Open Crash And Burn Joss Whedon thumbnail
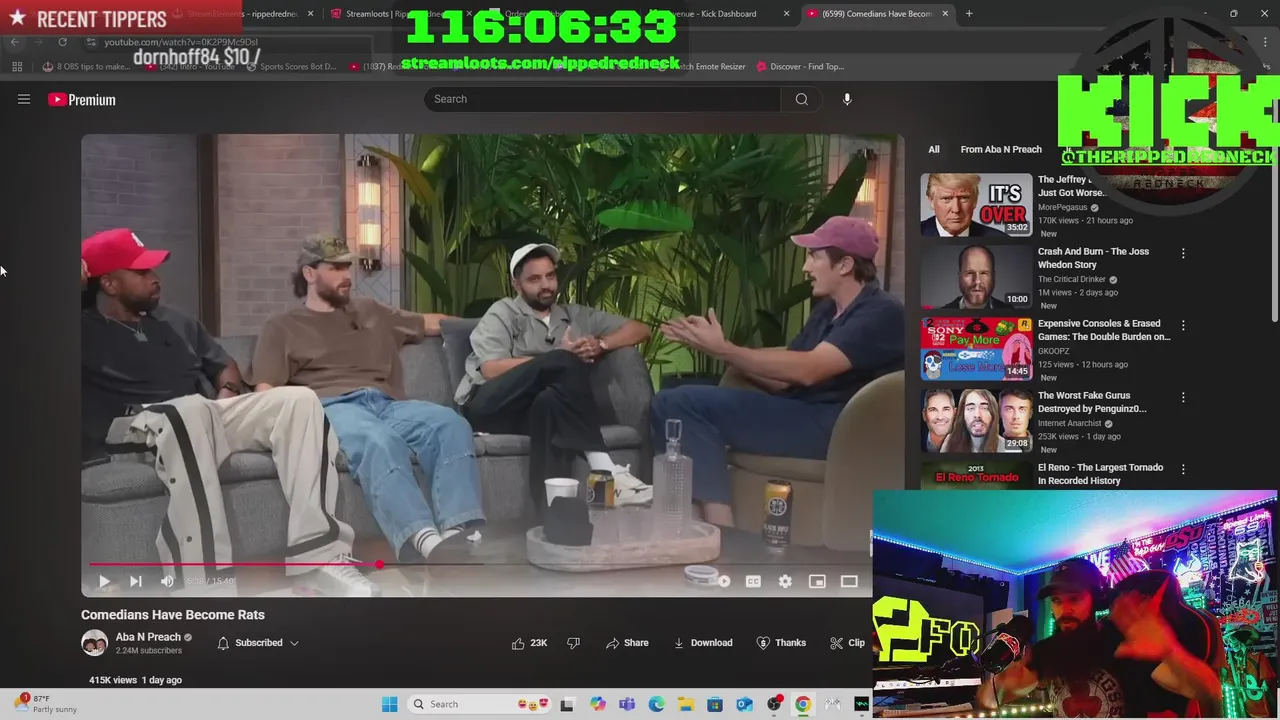The height and width of the screenshot is (720, 1280). 976,277
